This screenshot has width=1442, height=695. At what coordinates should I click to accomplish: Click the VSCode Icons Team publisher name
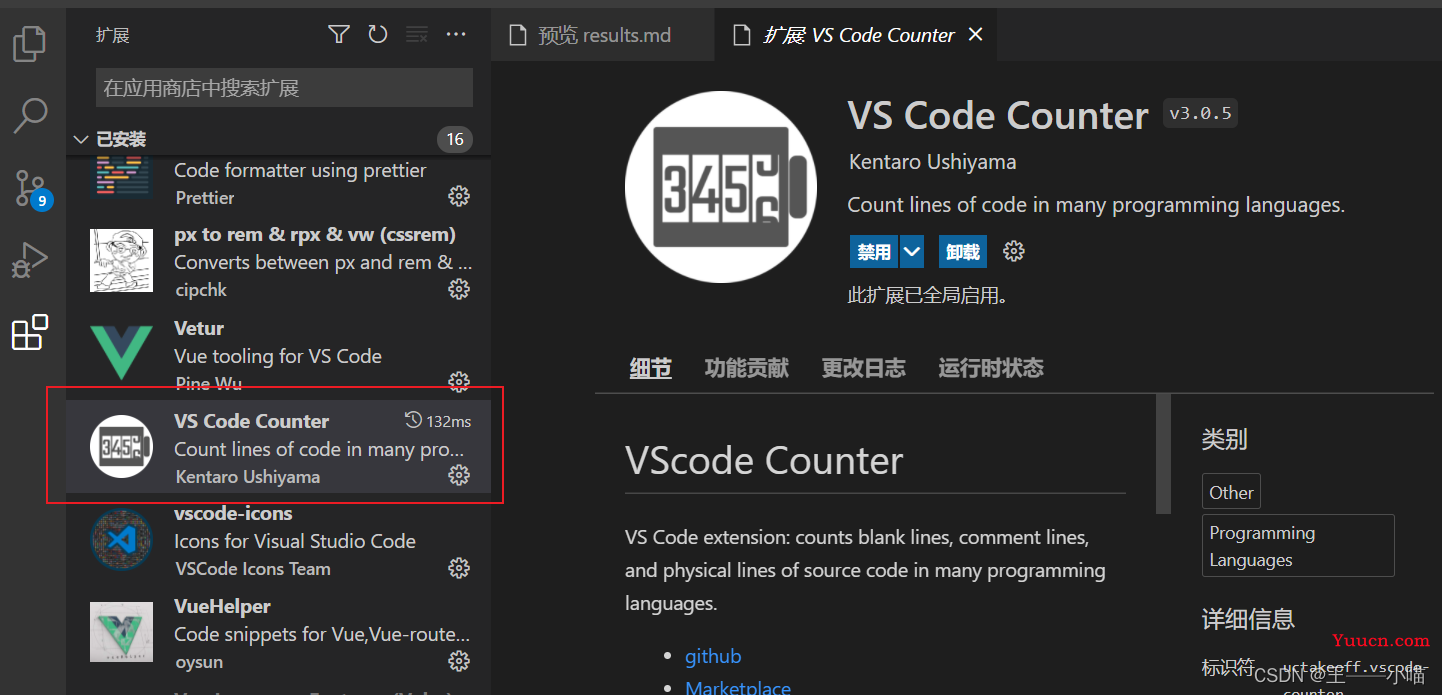253,568
